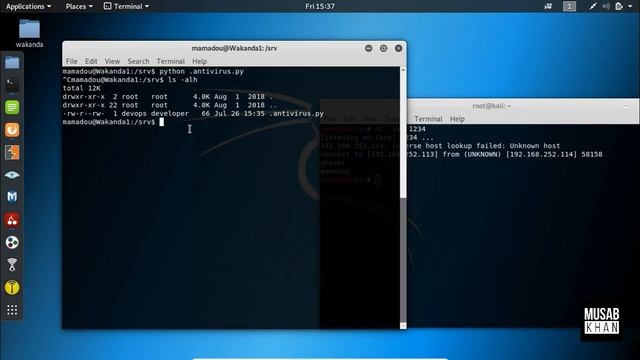Click the 'ls -alh' command text
This screenshot has width=640, height=360.
click(x=182, y=80)
